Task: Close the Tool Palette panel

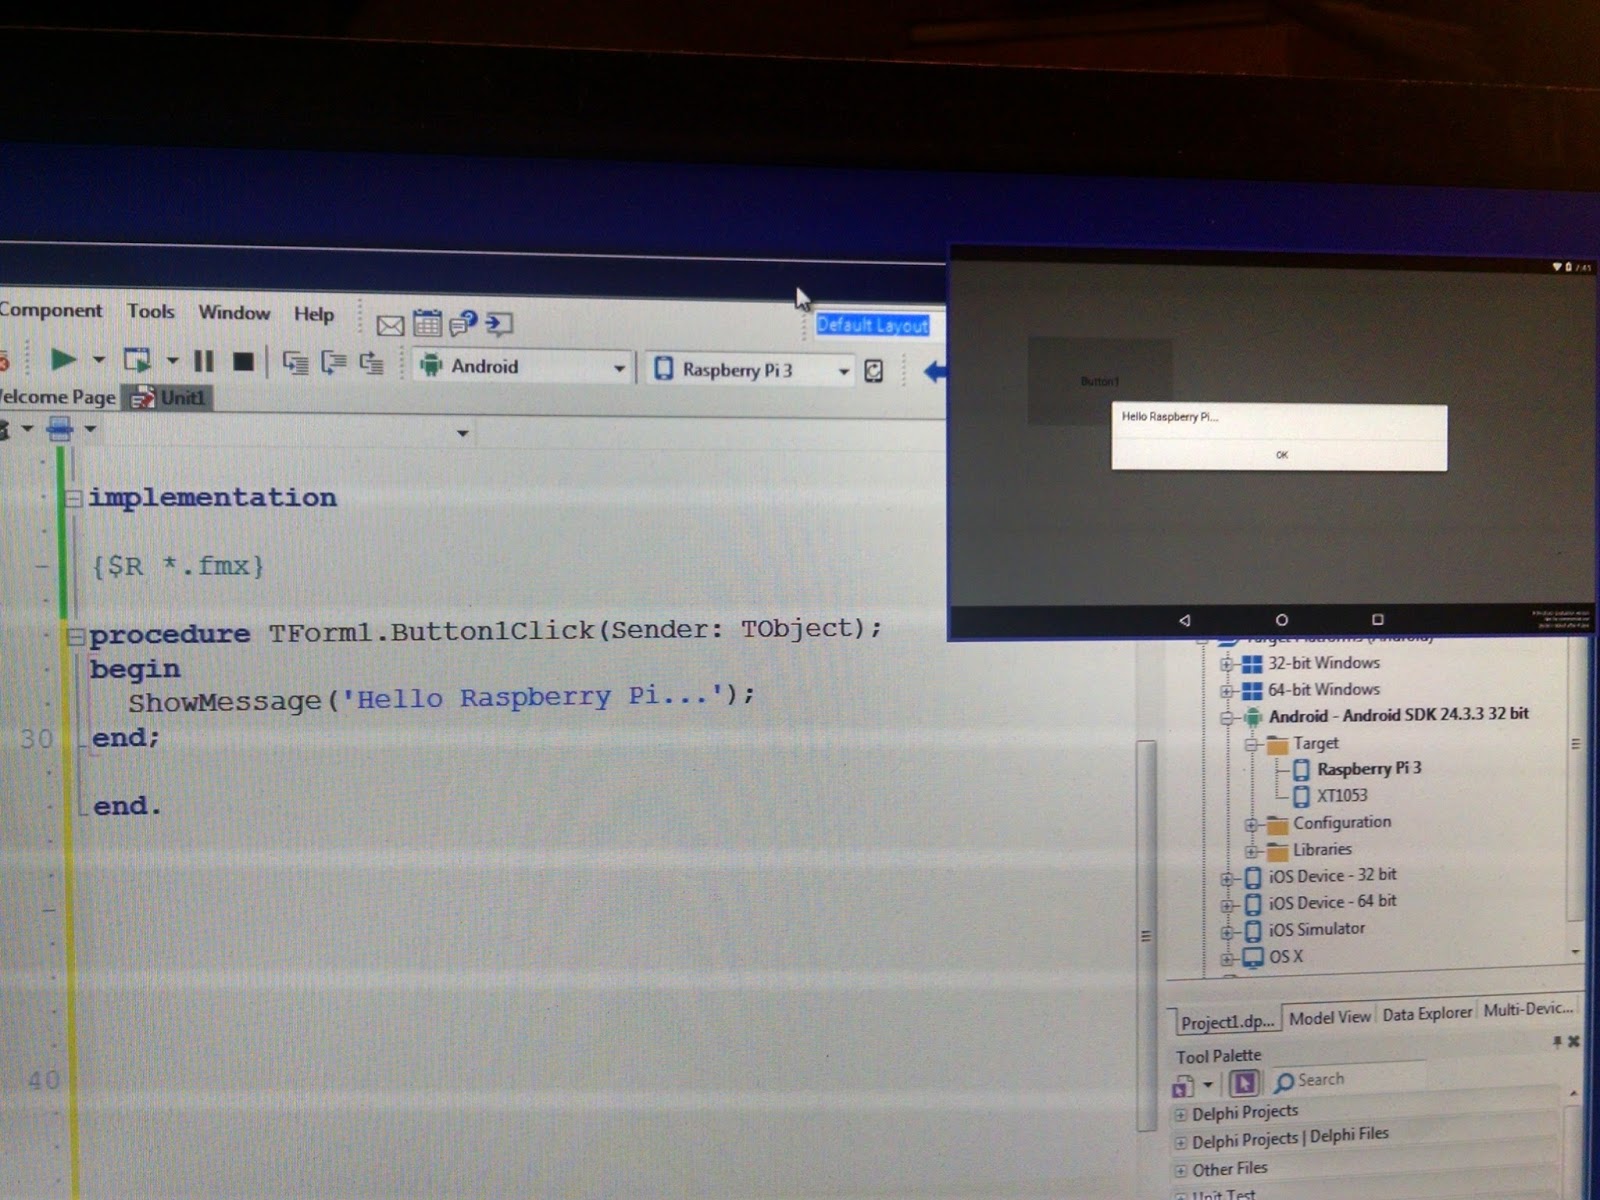Action: tap(1574, 1041)
